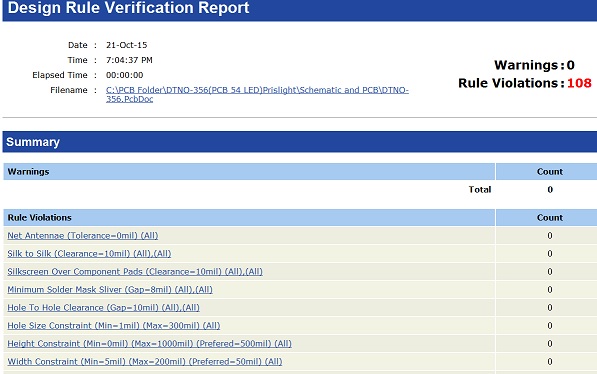
Task: Select the elapsed time 00:00:00
Action: click(125, 75)
